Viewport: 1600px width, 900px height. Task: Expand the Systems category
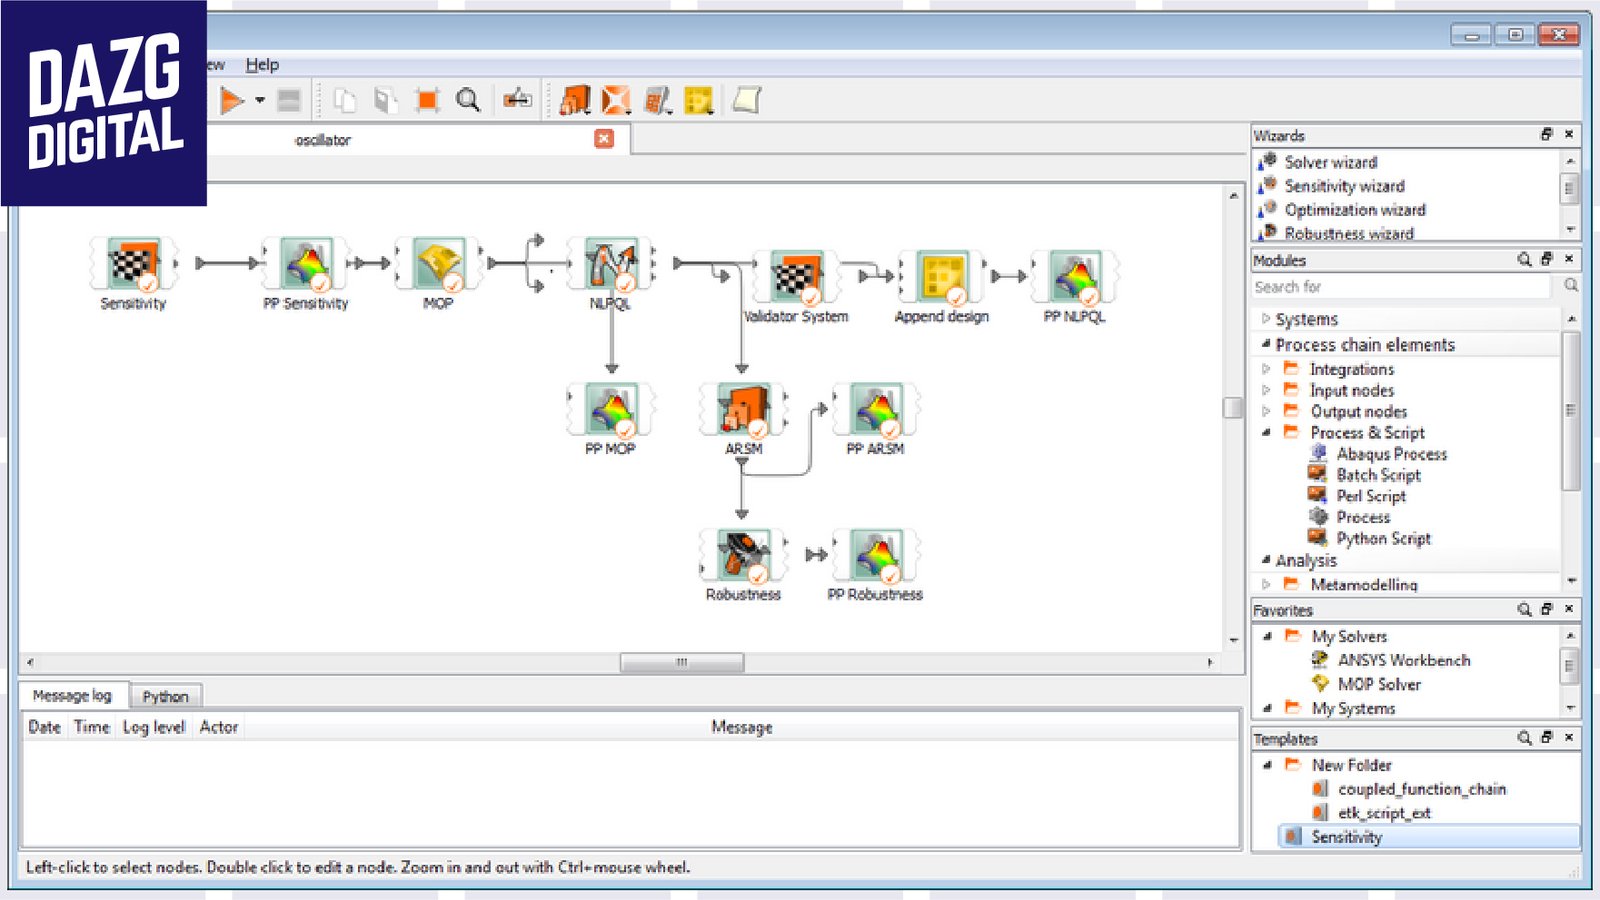pyautogui.click(x=1266, y=319)
